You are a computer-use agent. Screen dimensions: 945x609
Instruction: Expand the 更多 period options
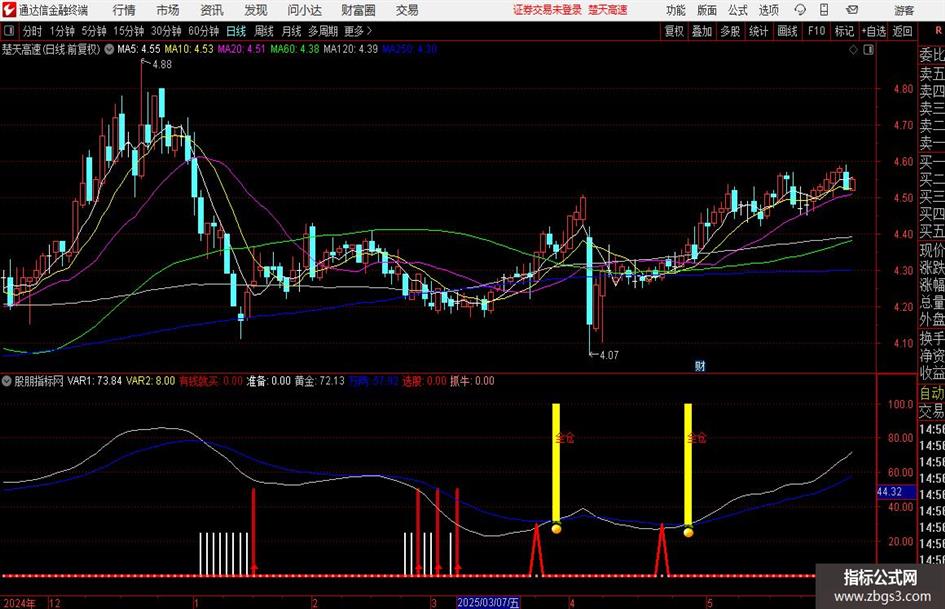tap(359, 31)
